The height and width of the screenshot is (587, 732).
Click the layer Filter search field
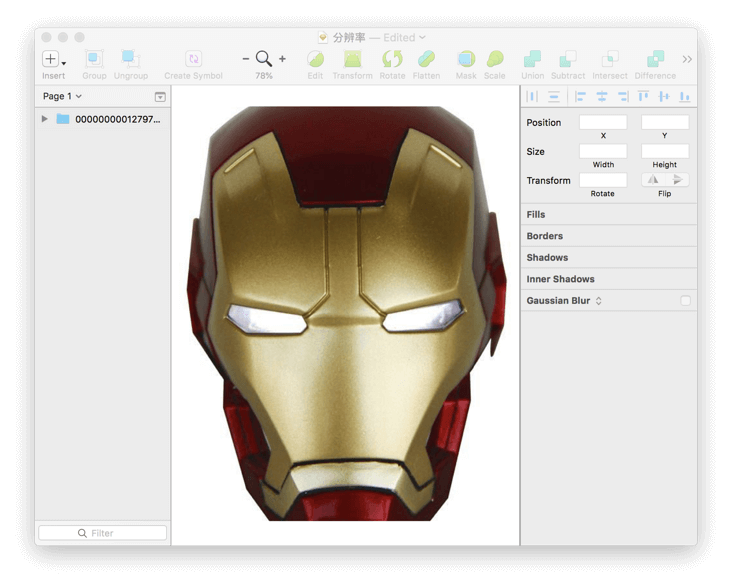click(102, 533)
